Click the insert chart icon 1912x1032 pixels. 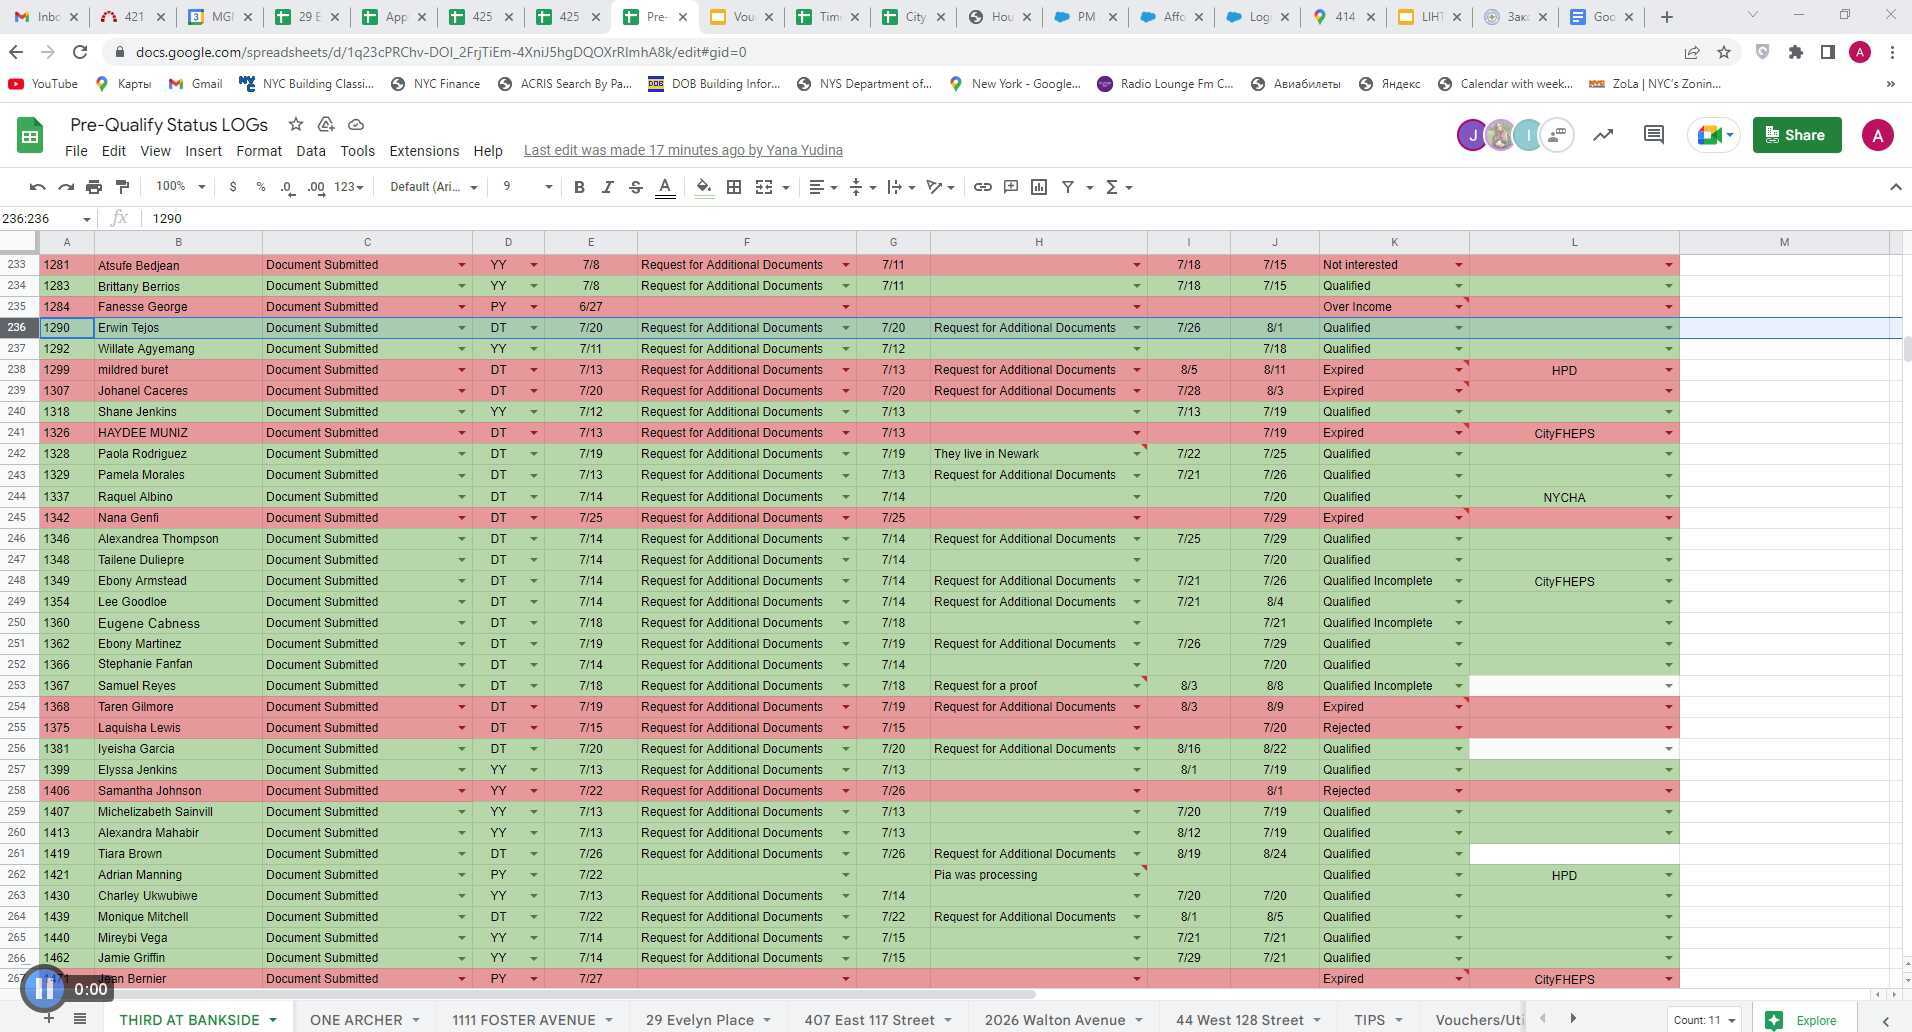(1039, 187)
